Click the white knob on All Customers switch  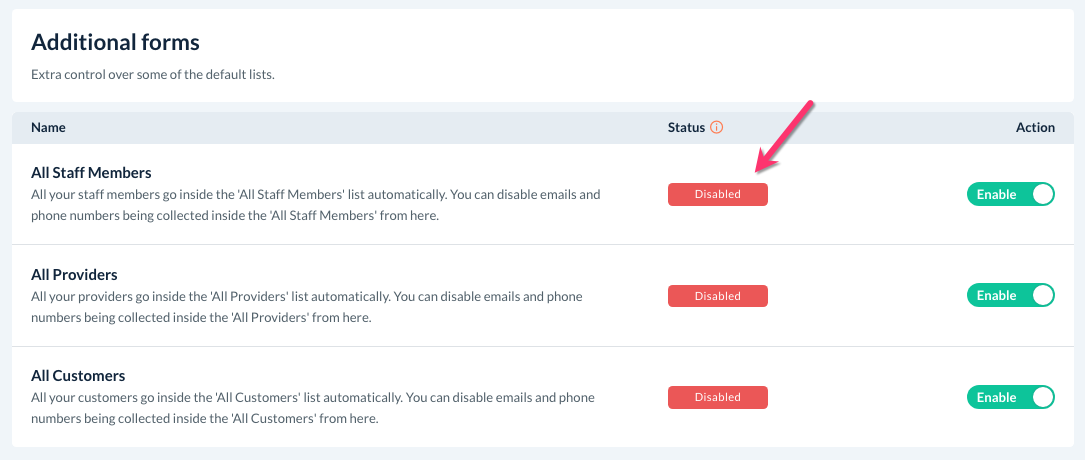(x=1042, y=397)
